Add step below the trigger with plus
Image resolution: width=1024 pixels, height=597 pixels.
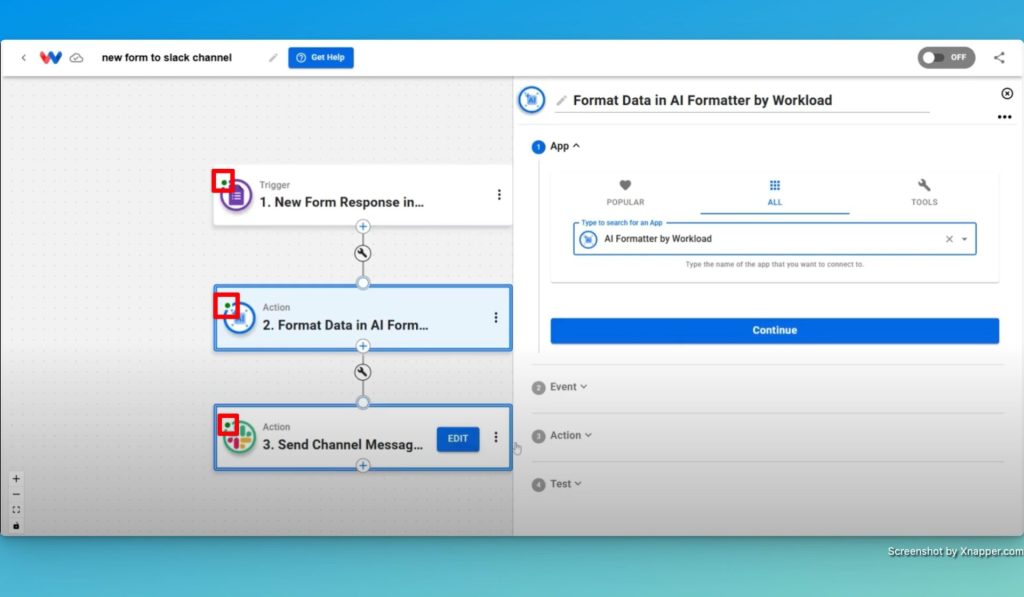tap(363, 227)
